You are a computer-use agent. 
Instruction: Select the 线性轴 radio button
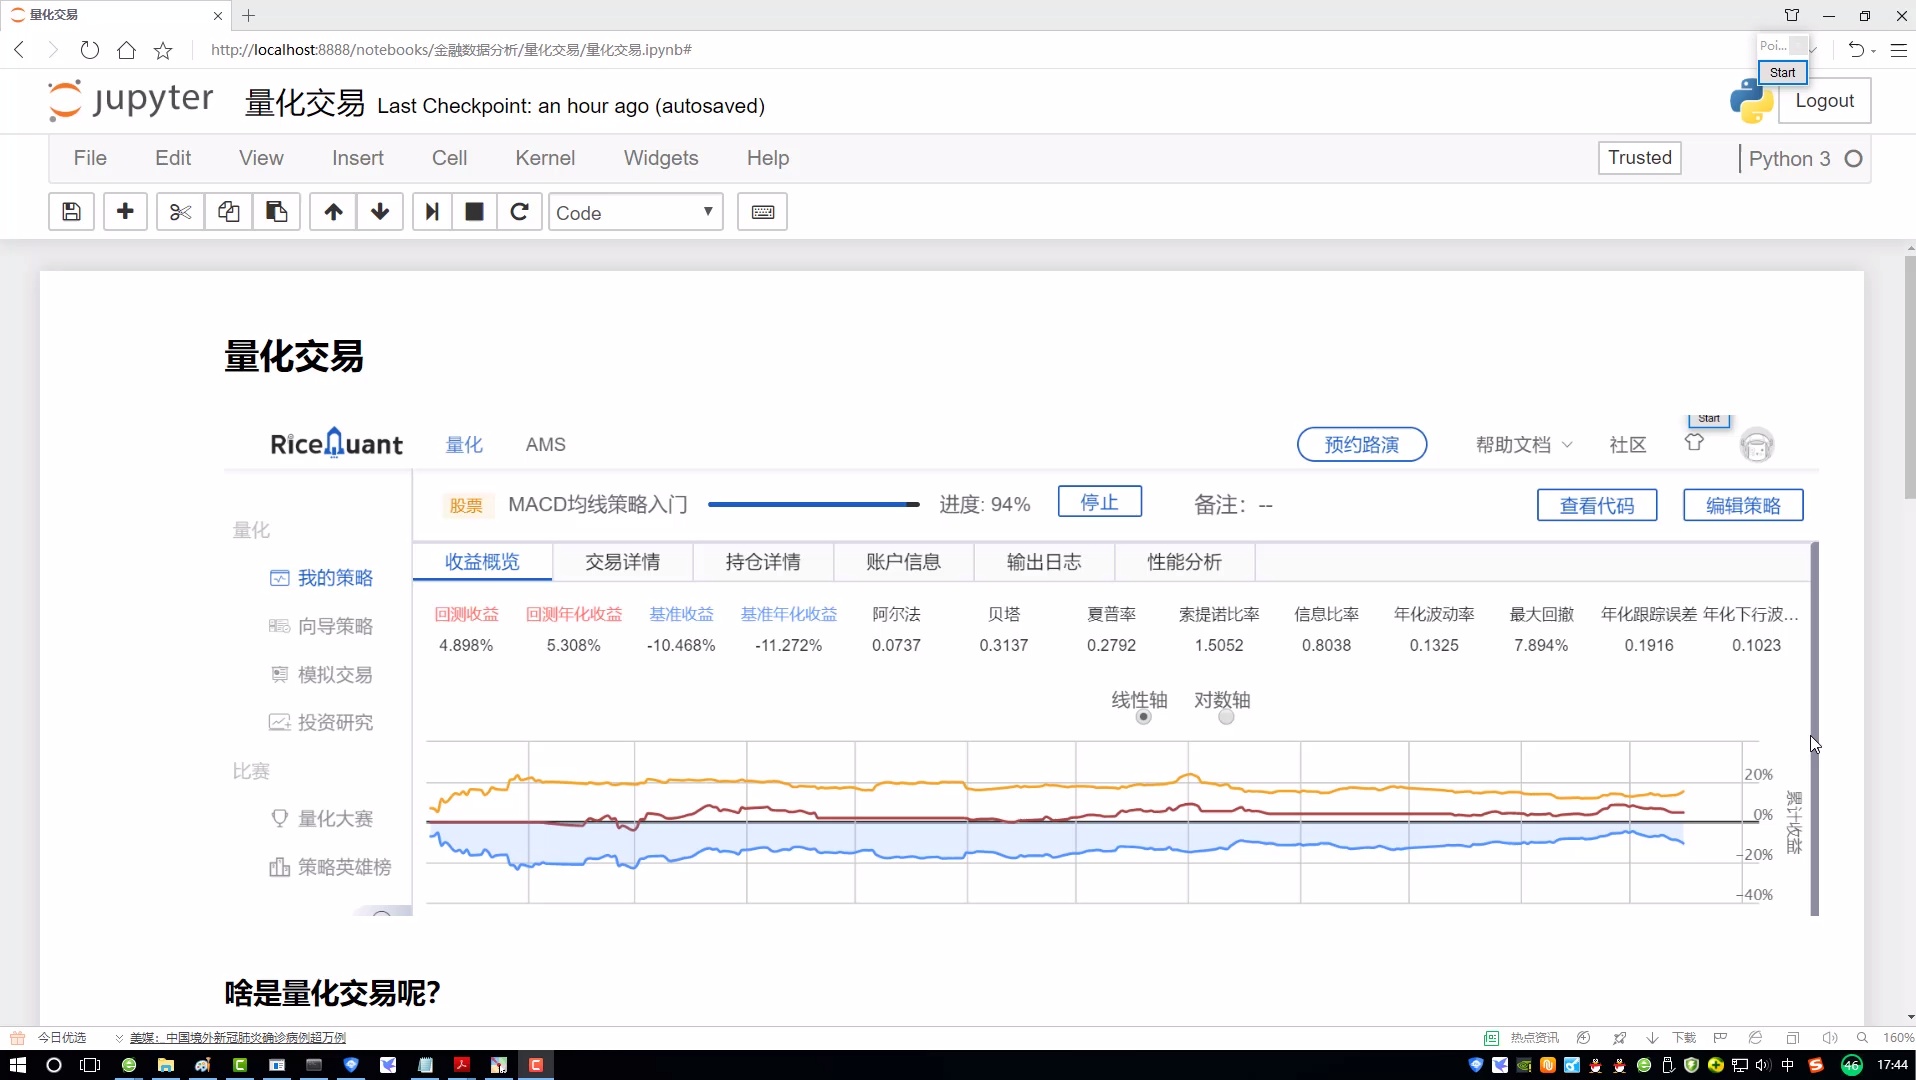tap(1144, 717)
